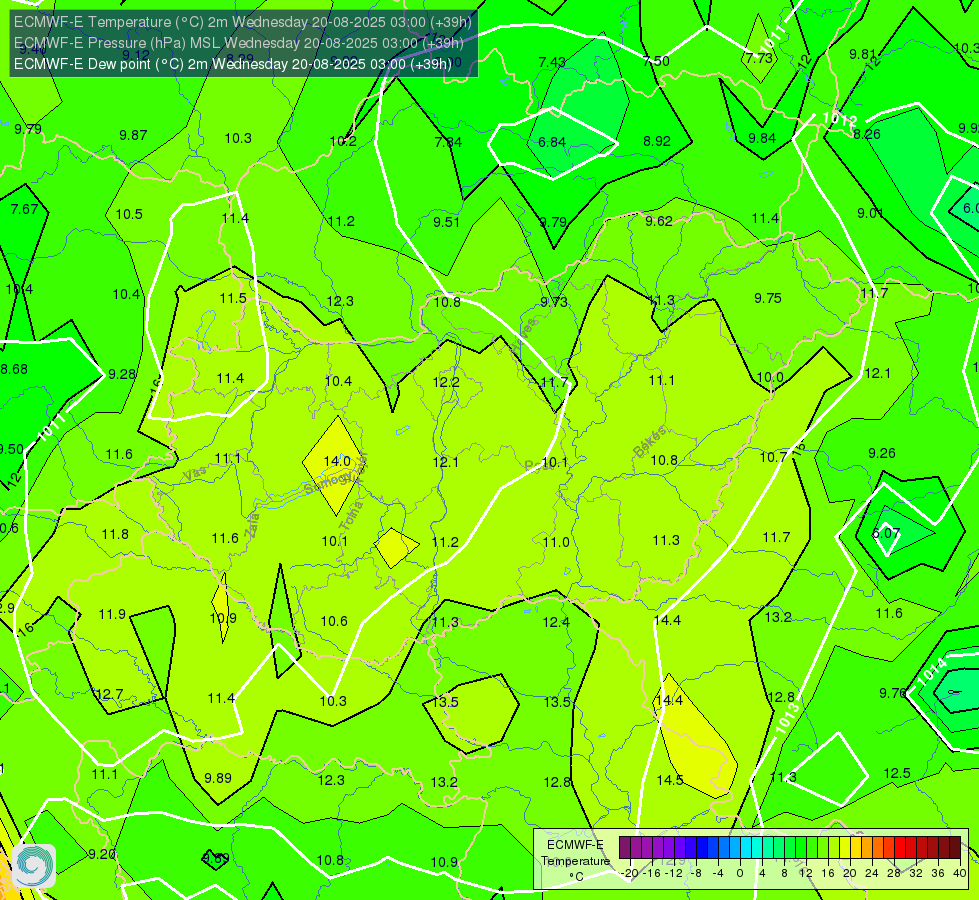979x900 pixels.
Task: Click the 11.5 value on the map
Action: [233, 299]
